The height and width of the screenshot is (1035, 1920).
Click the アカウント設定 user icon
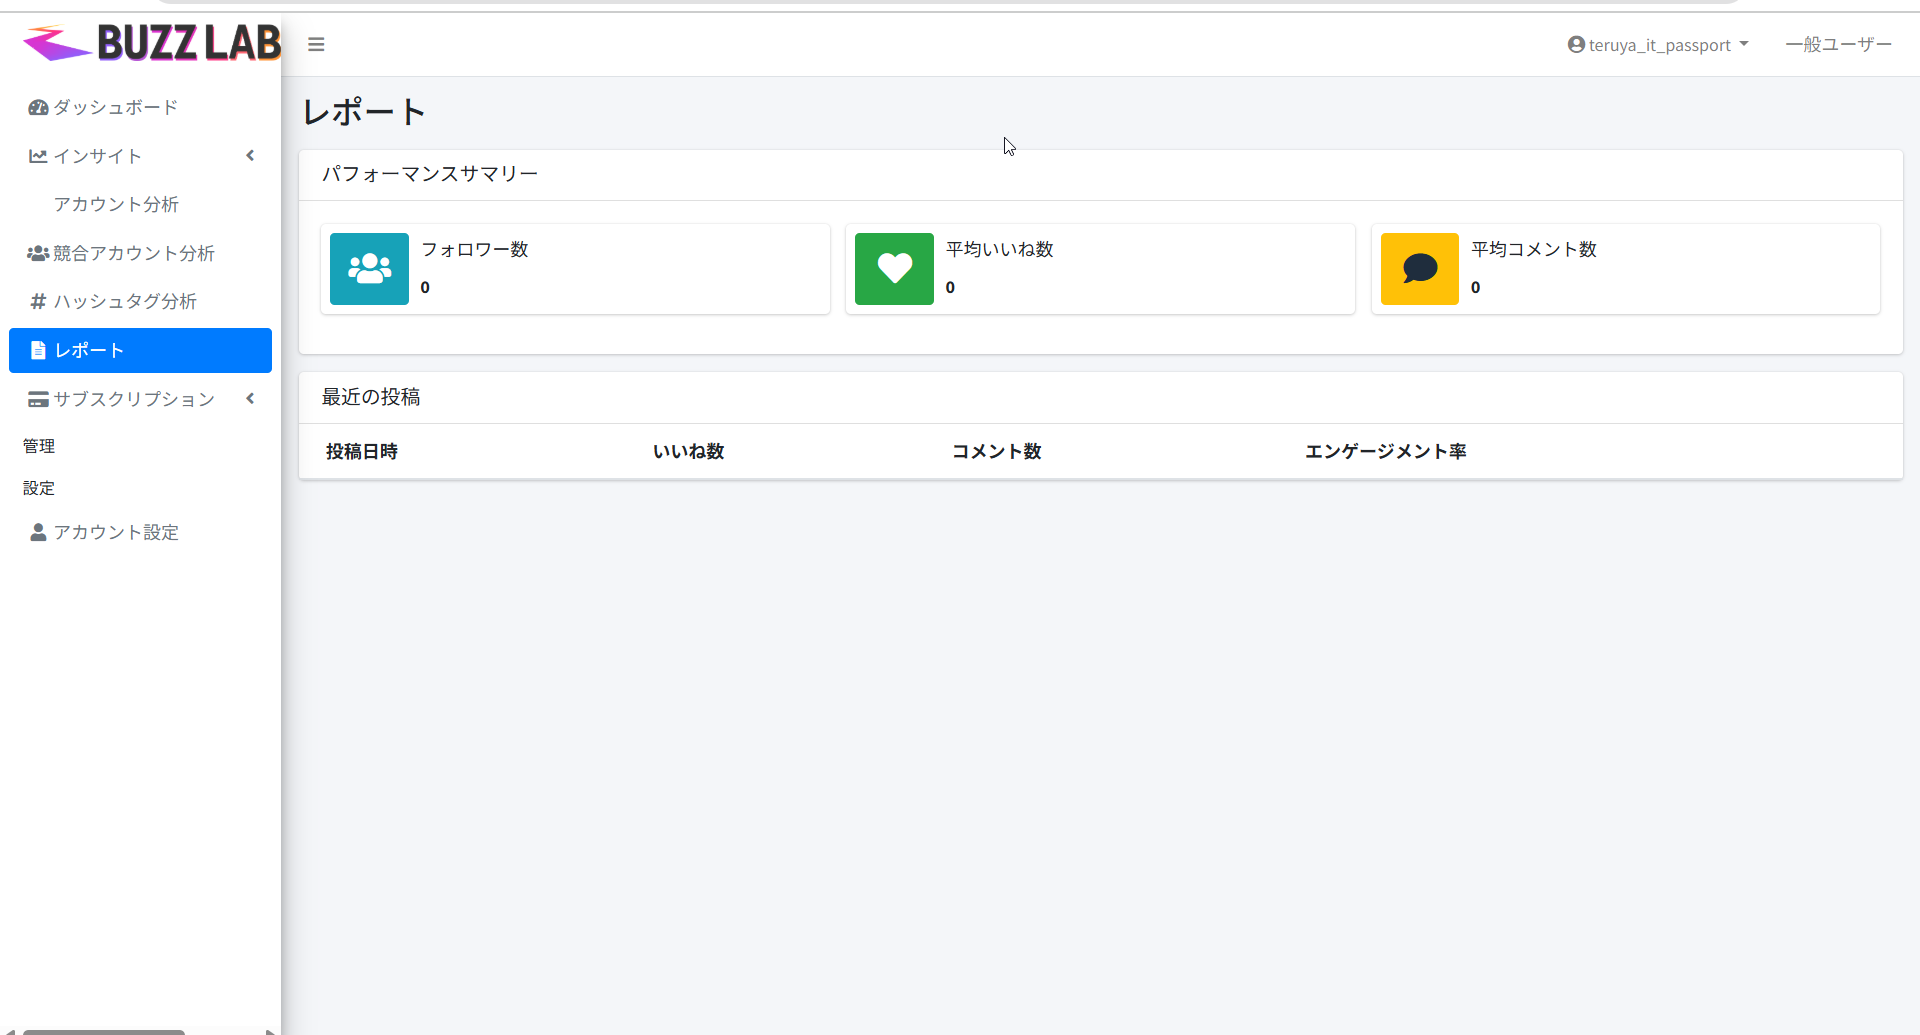click(38, 532)
